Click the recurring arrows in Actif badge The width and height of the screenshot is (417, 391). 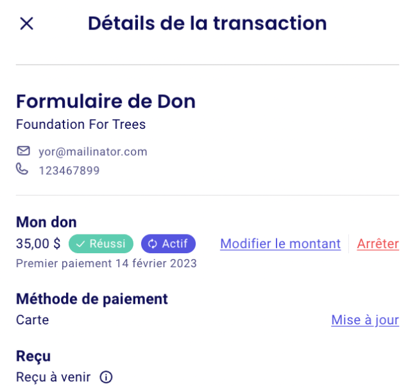click(152, 244)
